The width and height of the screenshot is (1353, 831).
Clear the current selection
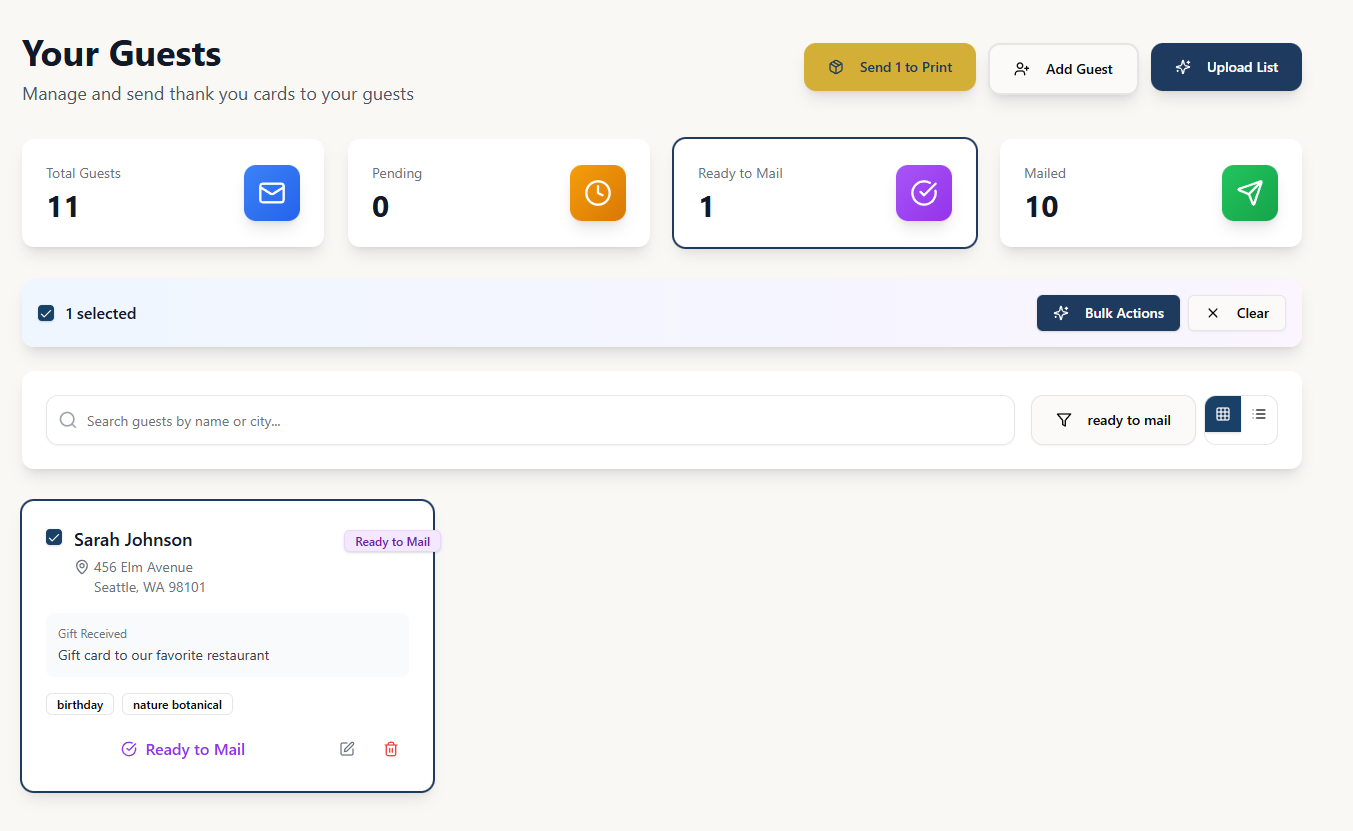(x=1237, y=313)
